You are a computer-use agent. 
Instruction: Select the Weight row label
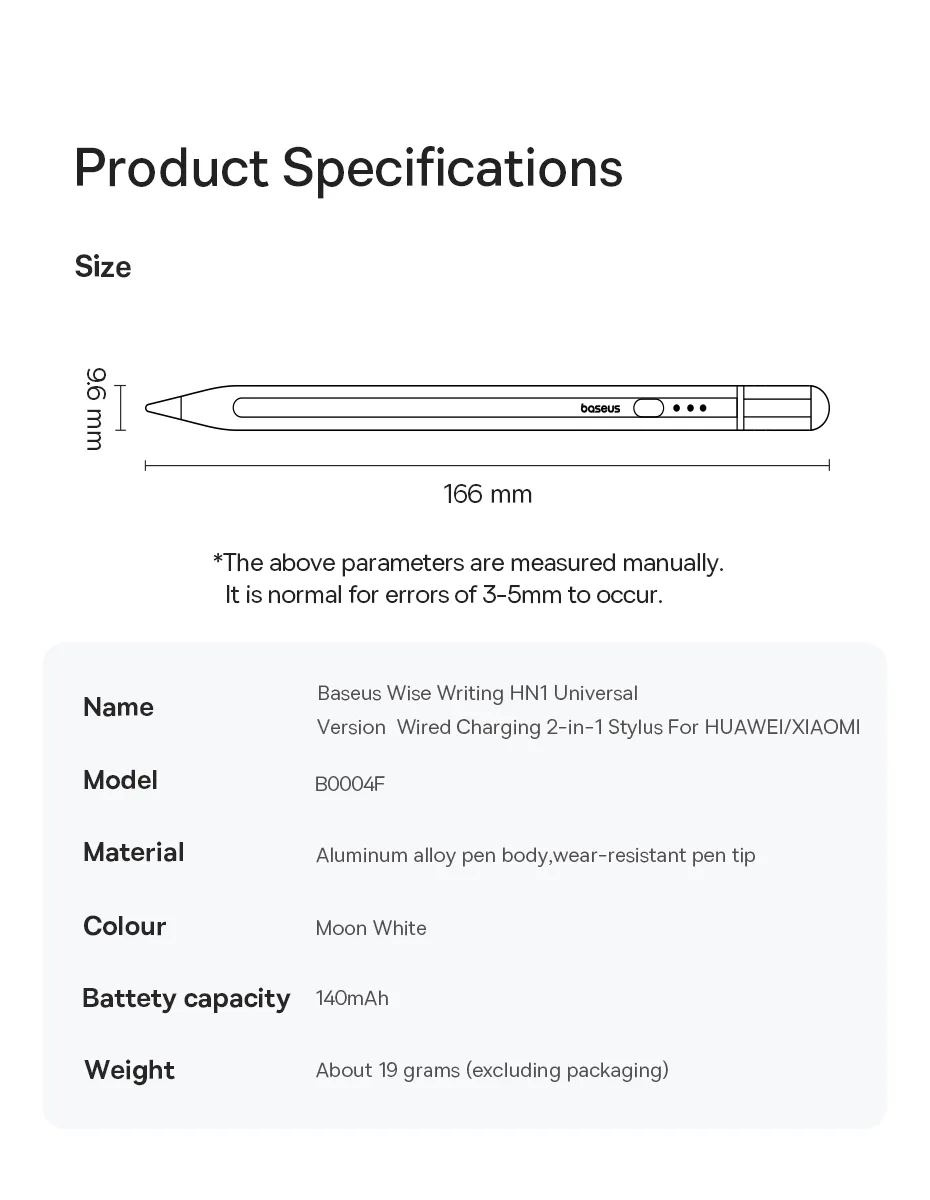pos(130,1070)
